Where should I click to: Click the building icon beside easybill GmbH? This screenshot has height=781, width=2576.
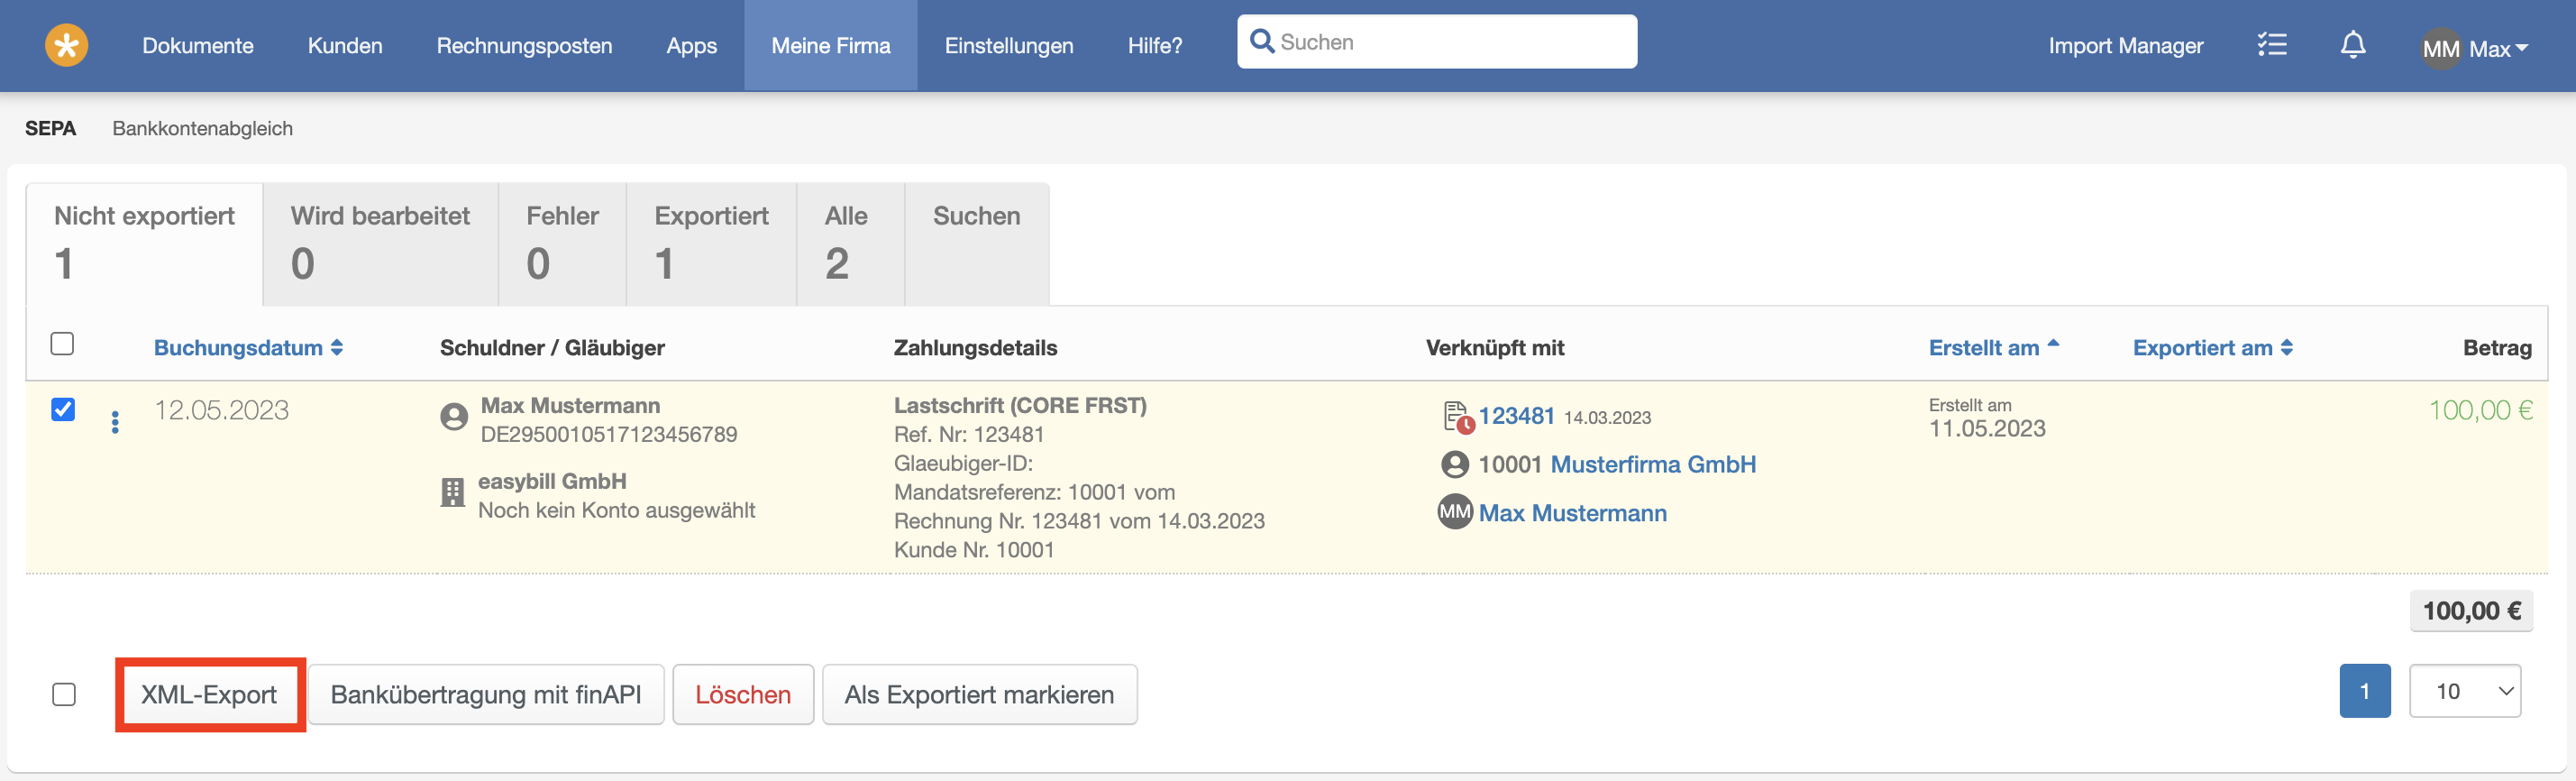click(453, 492)
